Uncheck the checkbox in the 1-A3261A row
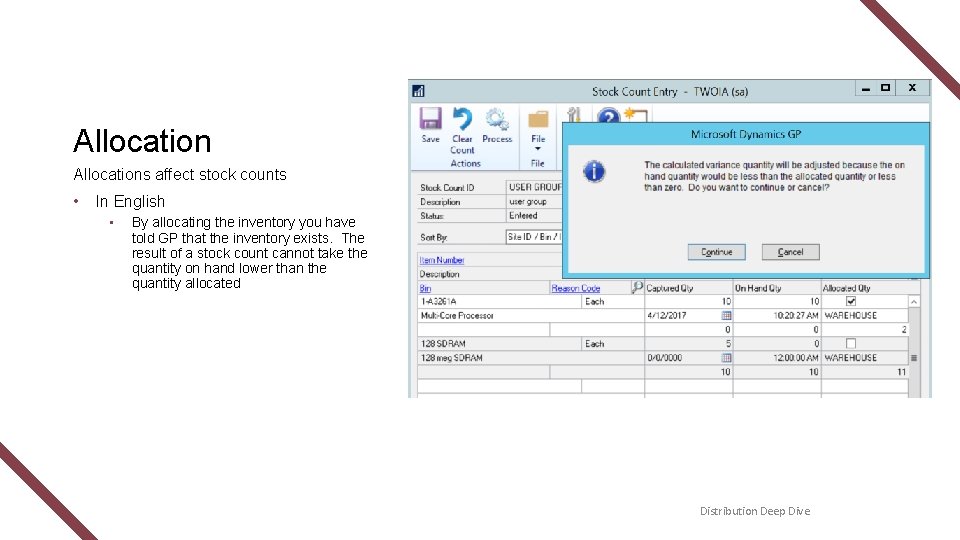The image size is (960, 540). tap(850, 301)
